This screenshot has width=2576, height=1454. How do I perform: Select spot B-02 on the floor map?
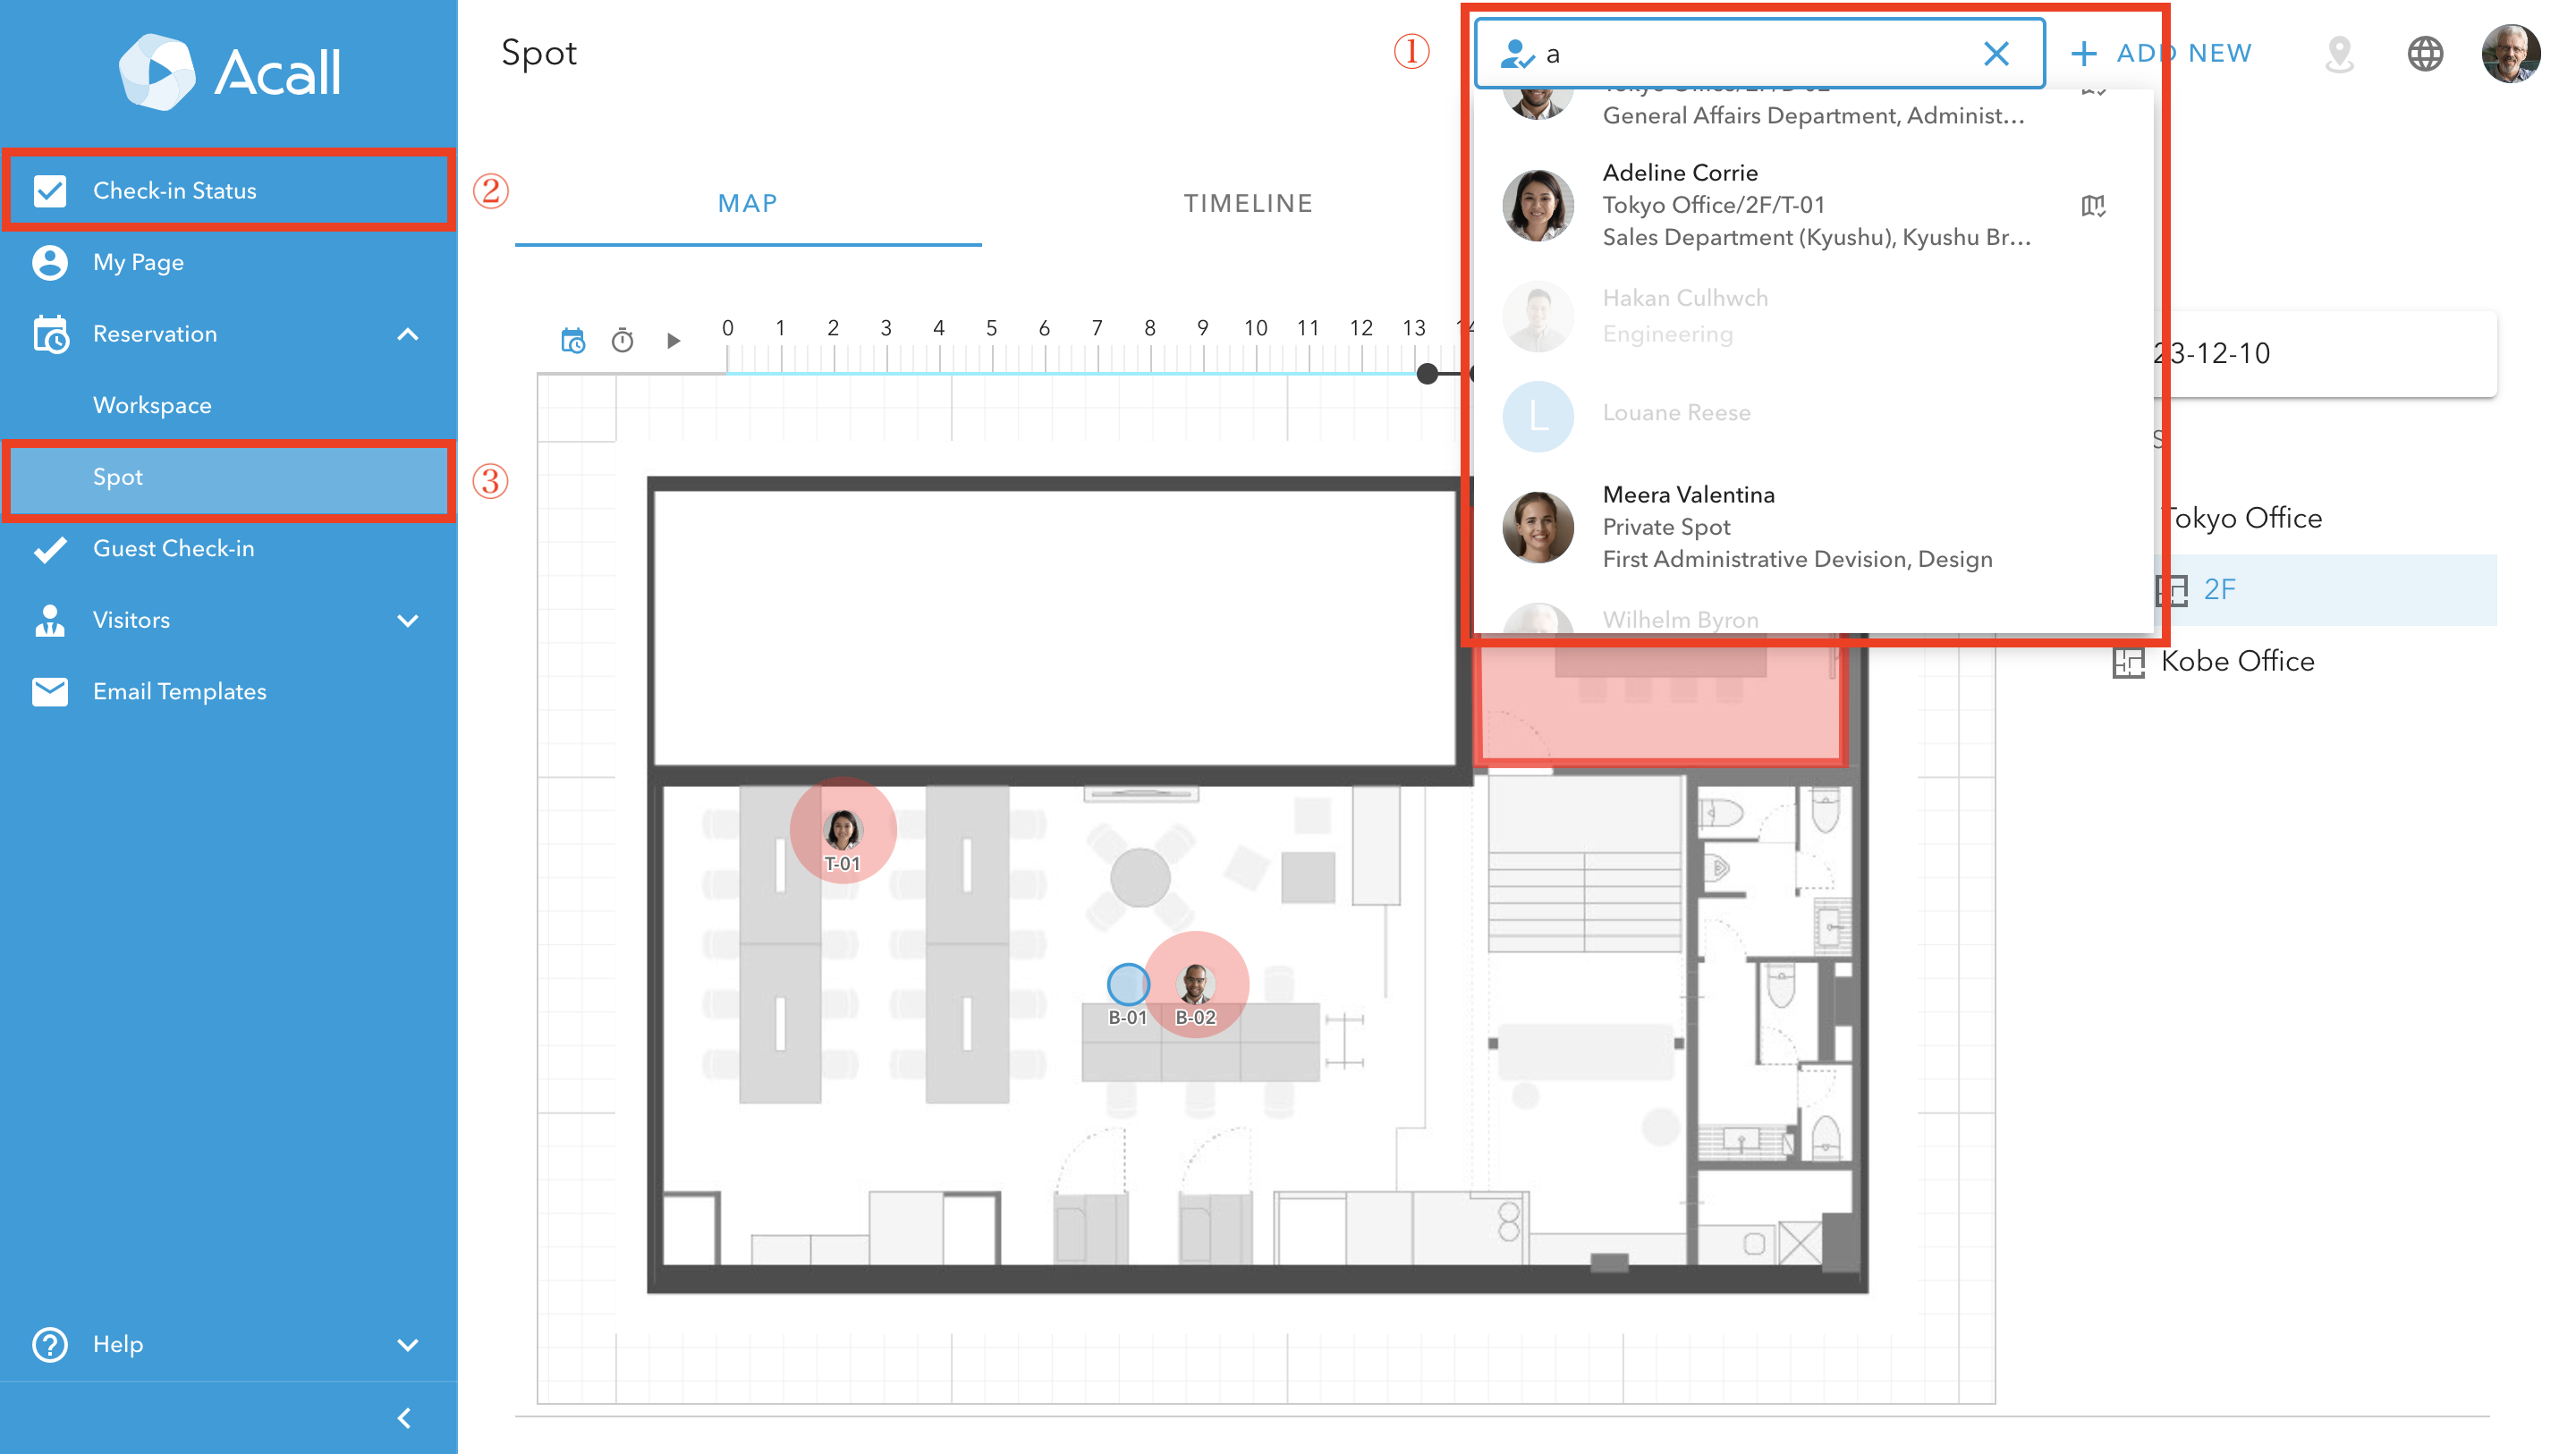click(1195, 986)
